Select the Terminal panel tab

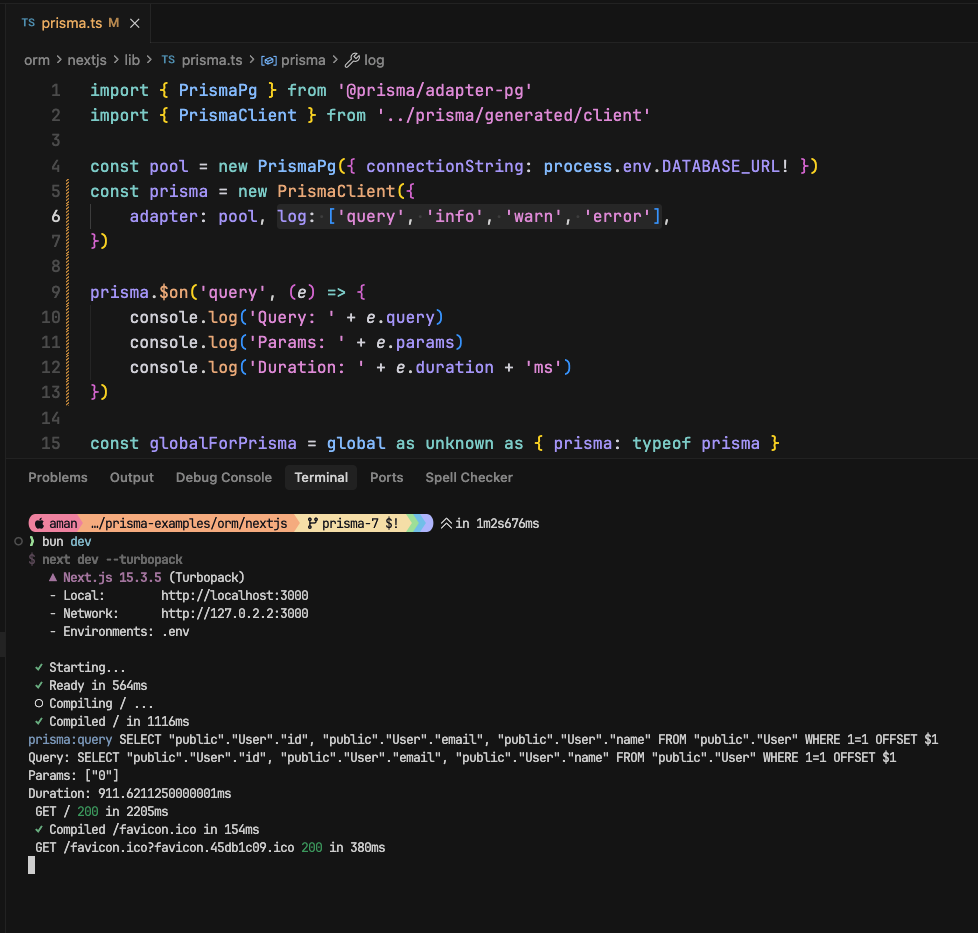[x=321, y=478]
